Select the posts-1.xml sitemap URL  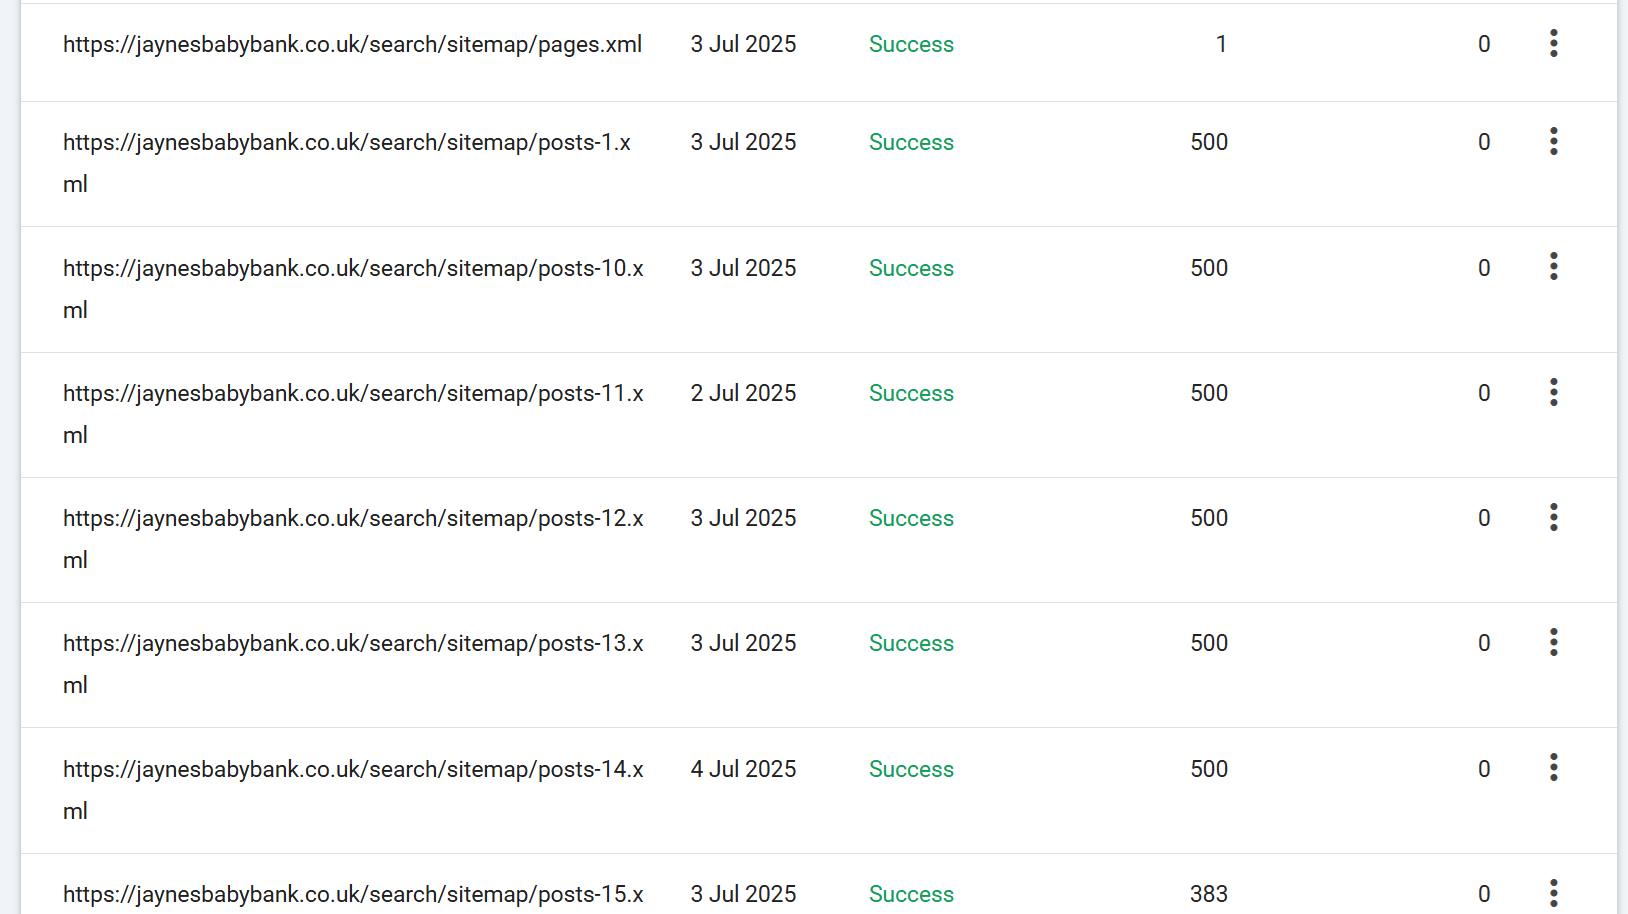click(347, 163)
